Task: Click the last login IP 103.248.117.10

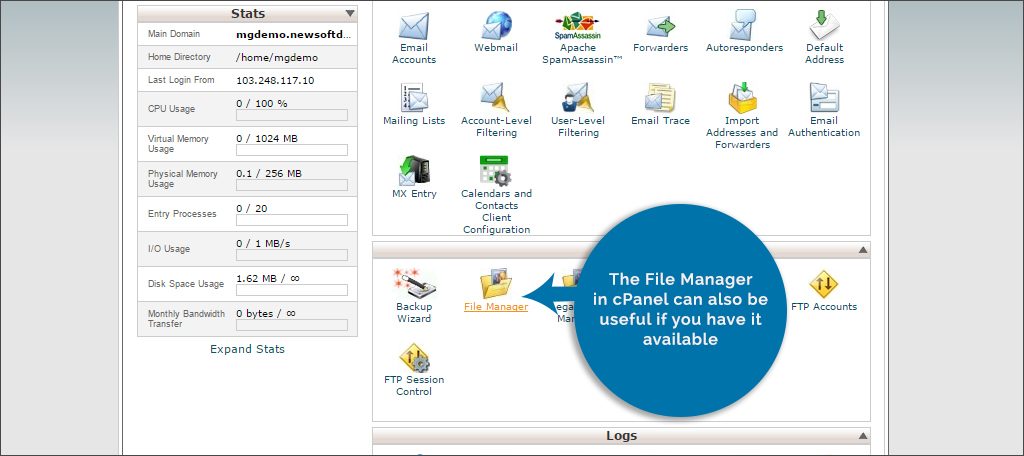Action: tap(275, 80)
